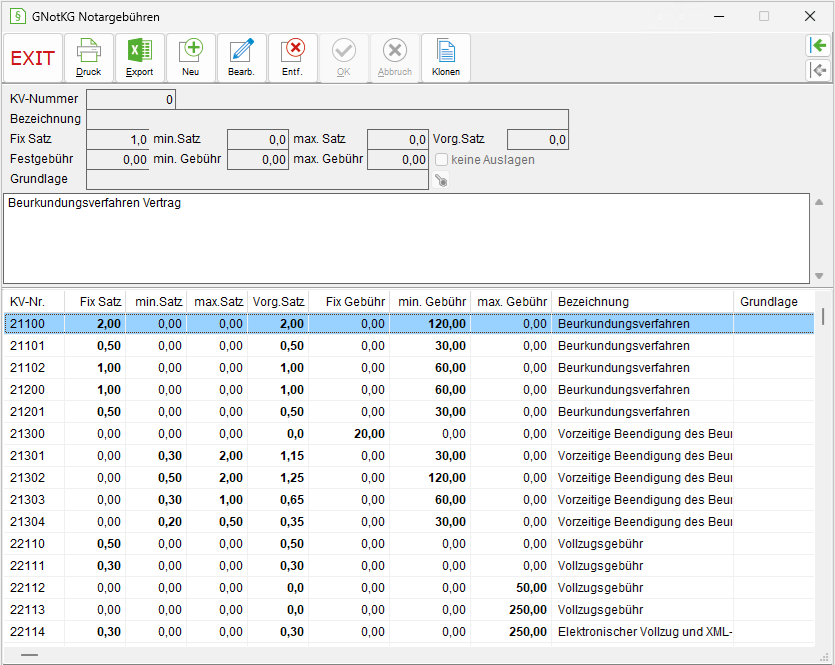
Task: Sort by min. Gebühr column header
Action: tap(430, 301)
